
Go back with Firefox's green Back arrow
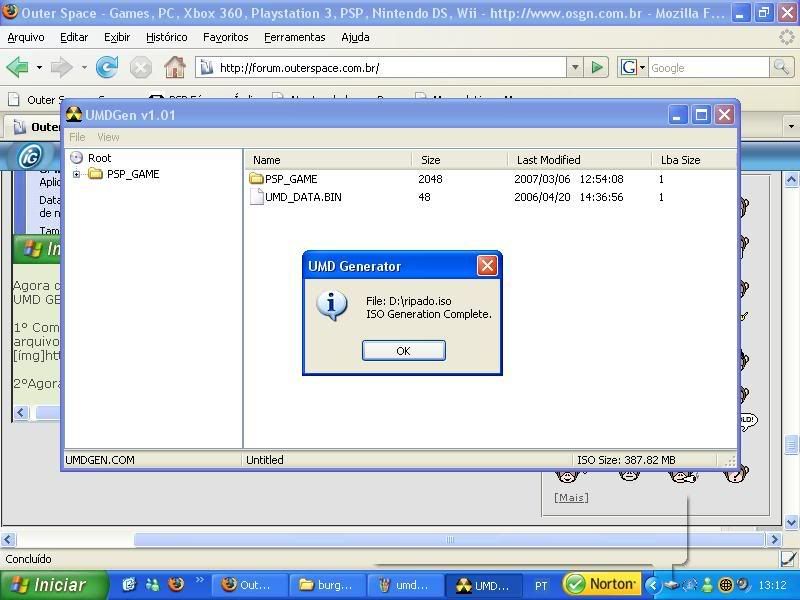click(x=18, y=67)
